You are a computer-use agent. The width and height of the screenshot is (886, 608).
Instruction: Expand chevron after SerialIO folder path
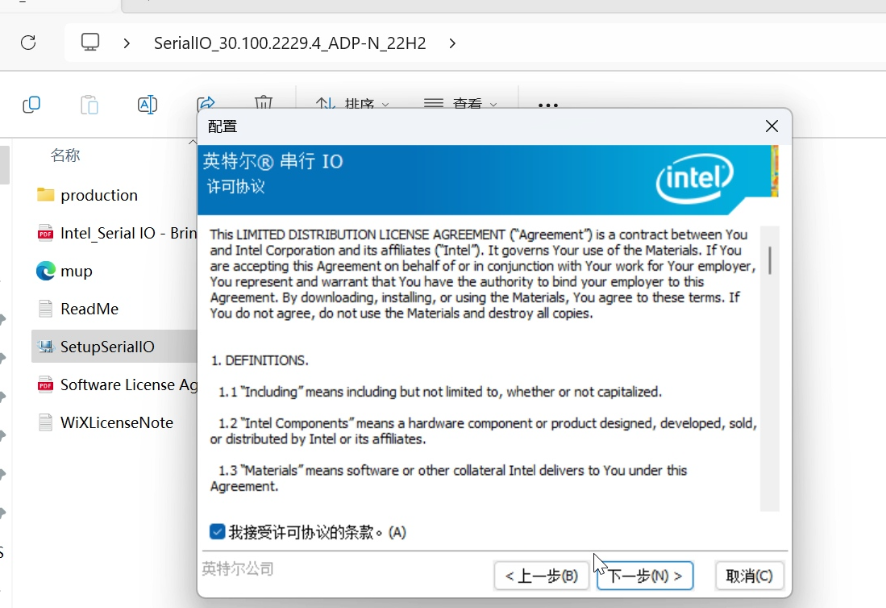pyautogui.click(x=453, y=43)
